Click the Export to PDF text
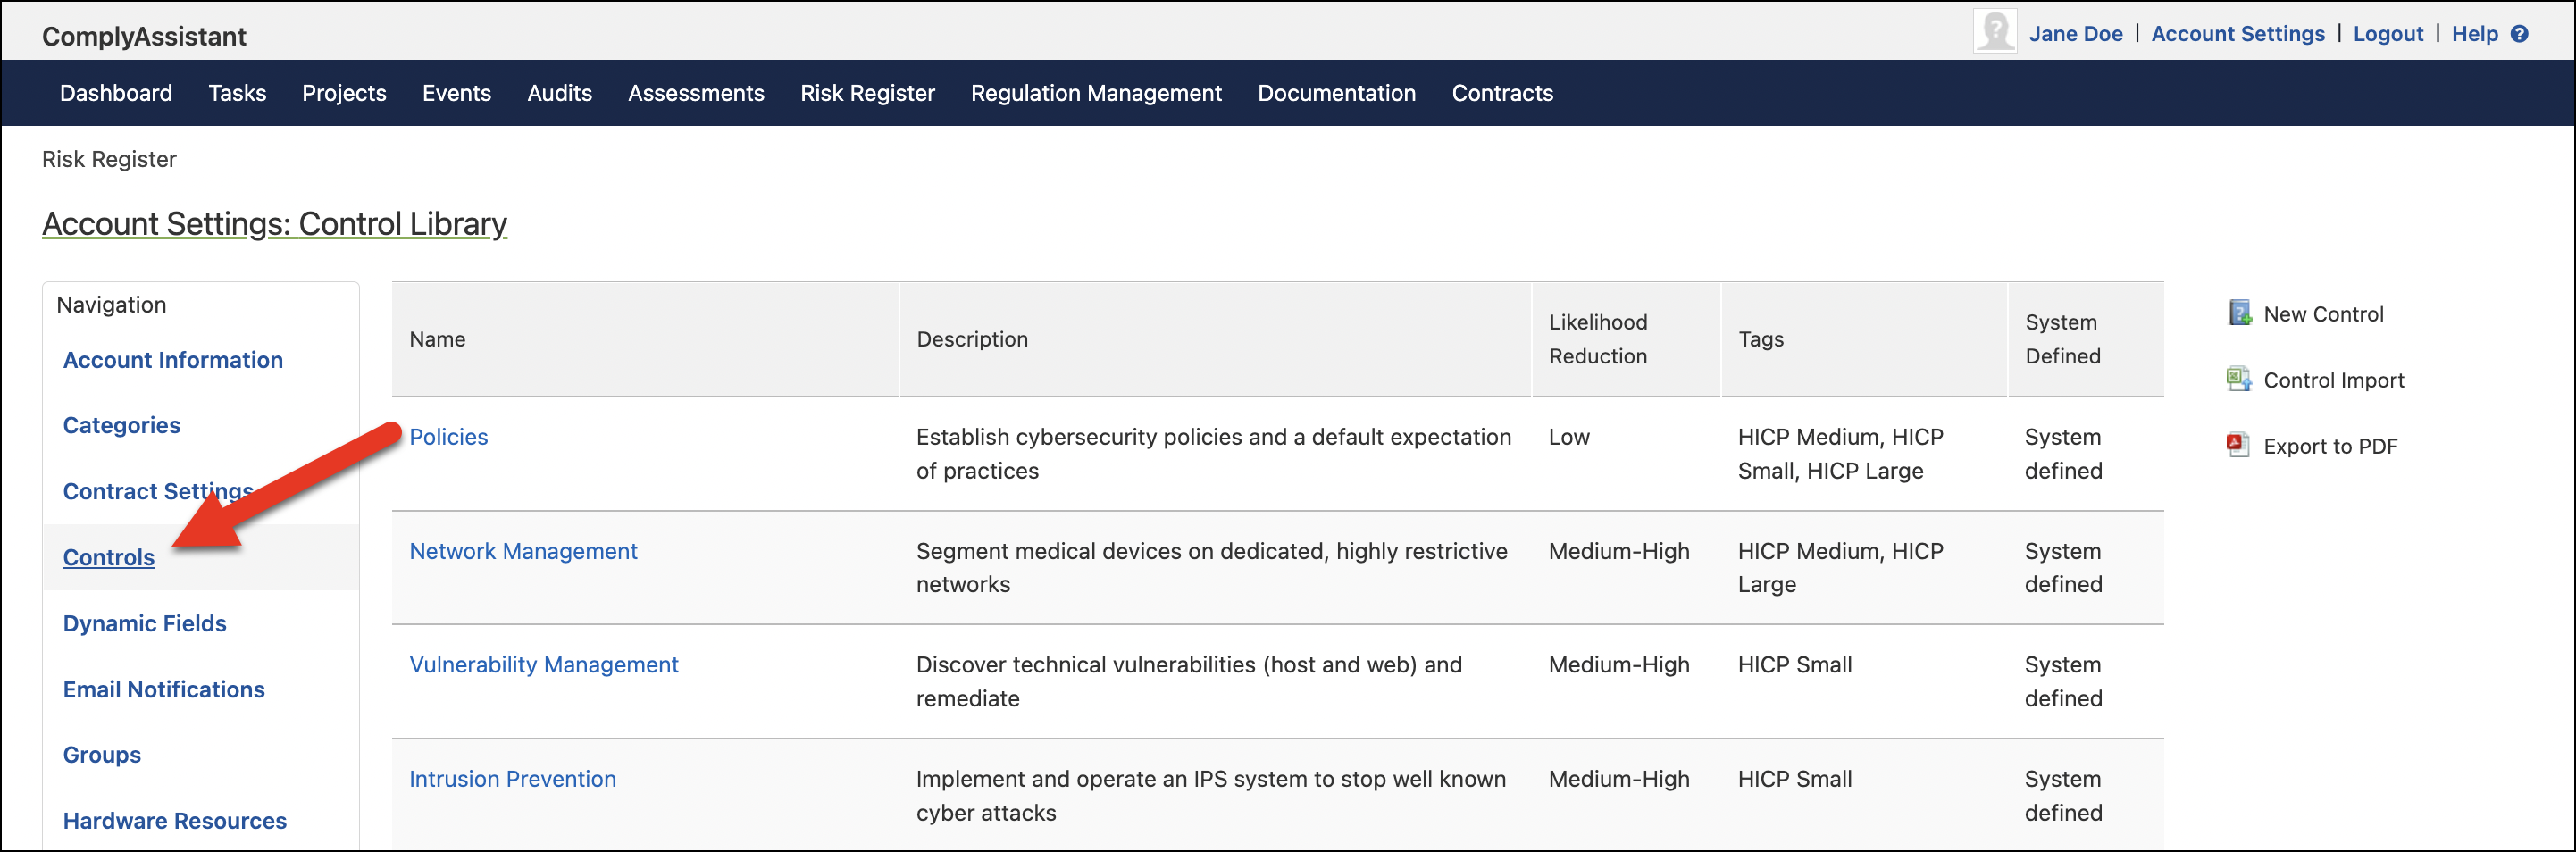This screenshot has width=2576, height=852. [2330, 446]
